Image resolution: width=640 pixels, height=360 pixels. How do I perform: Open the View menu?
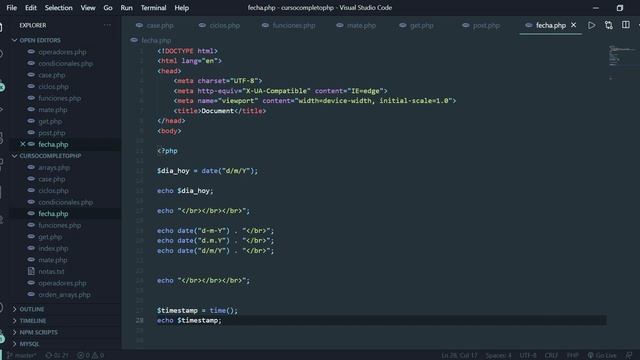click(88, 8)
